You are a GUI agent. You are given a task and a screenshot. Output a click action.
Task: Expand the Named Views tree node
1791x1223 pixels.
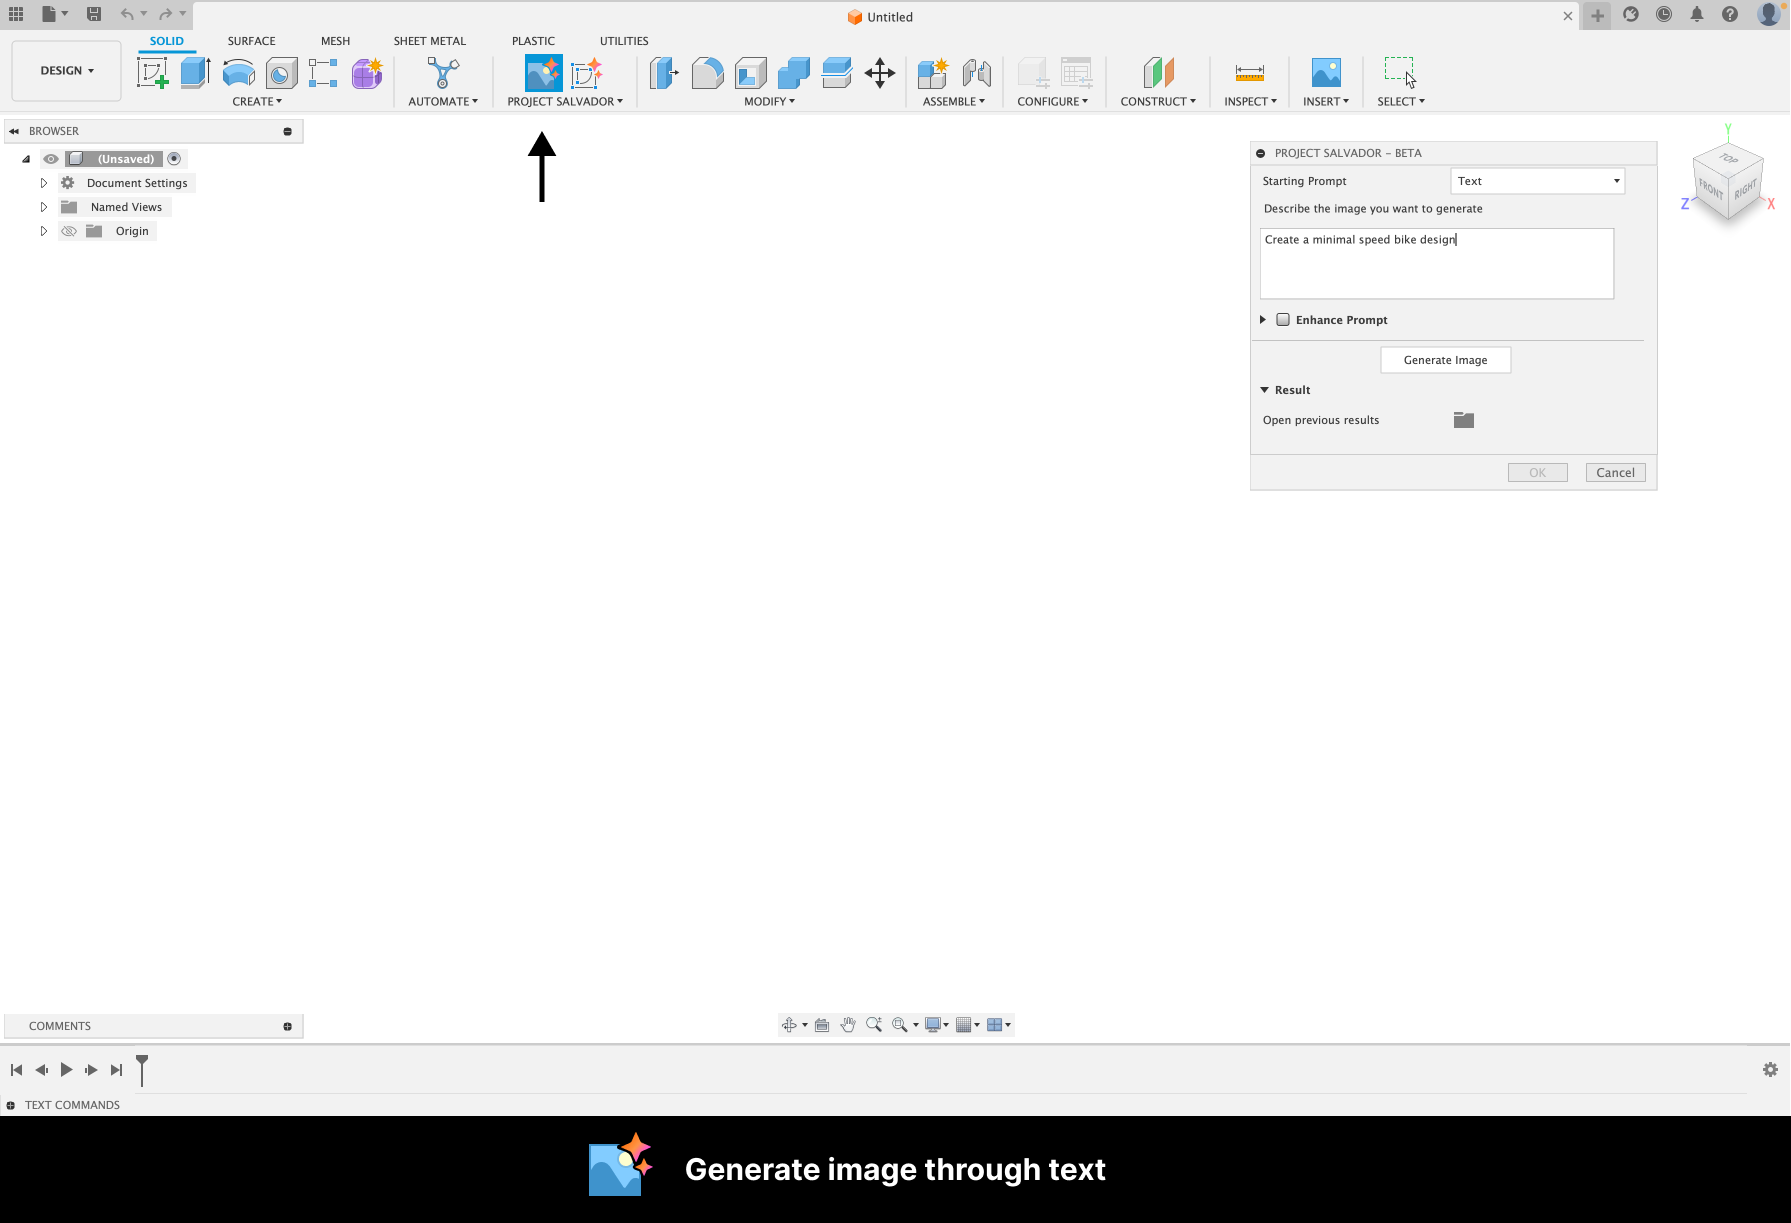pyautogui.click(x=44, y=207)
